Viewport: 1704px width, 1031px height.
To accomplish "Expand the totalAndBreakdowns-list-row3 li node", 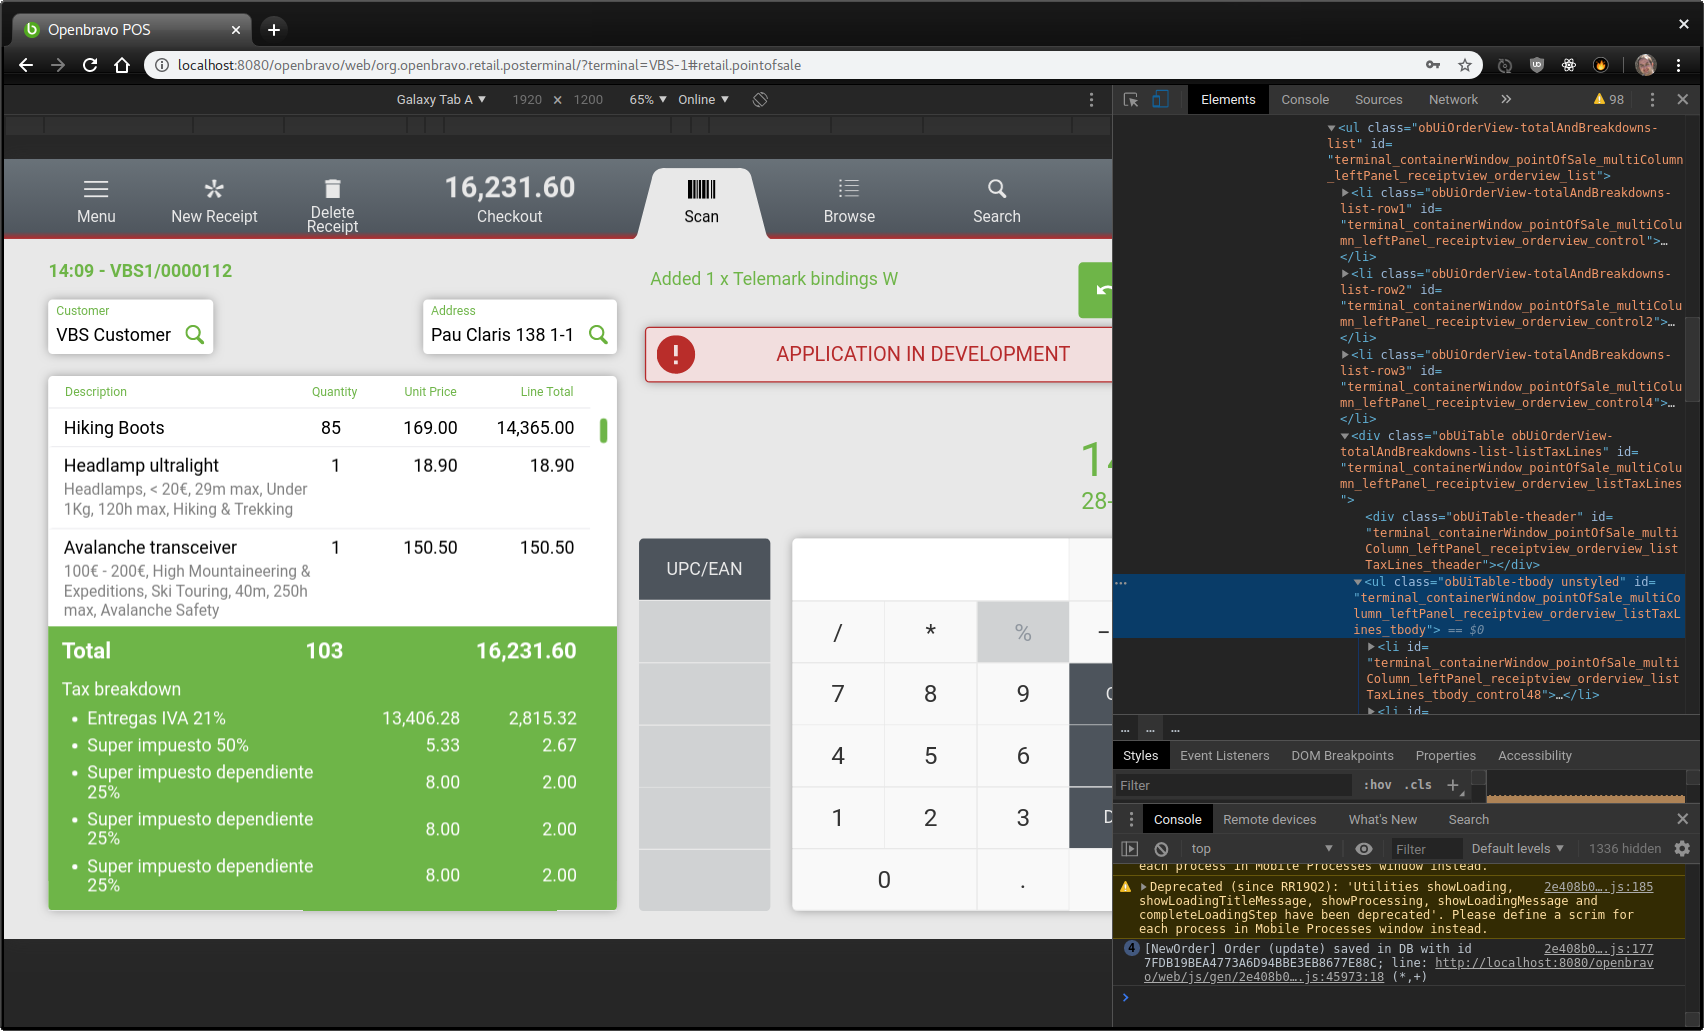I will [x=1345, y=355].
